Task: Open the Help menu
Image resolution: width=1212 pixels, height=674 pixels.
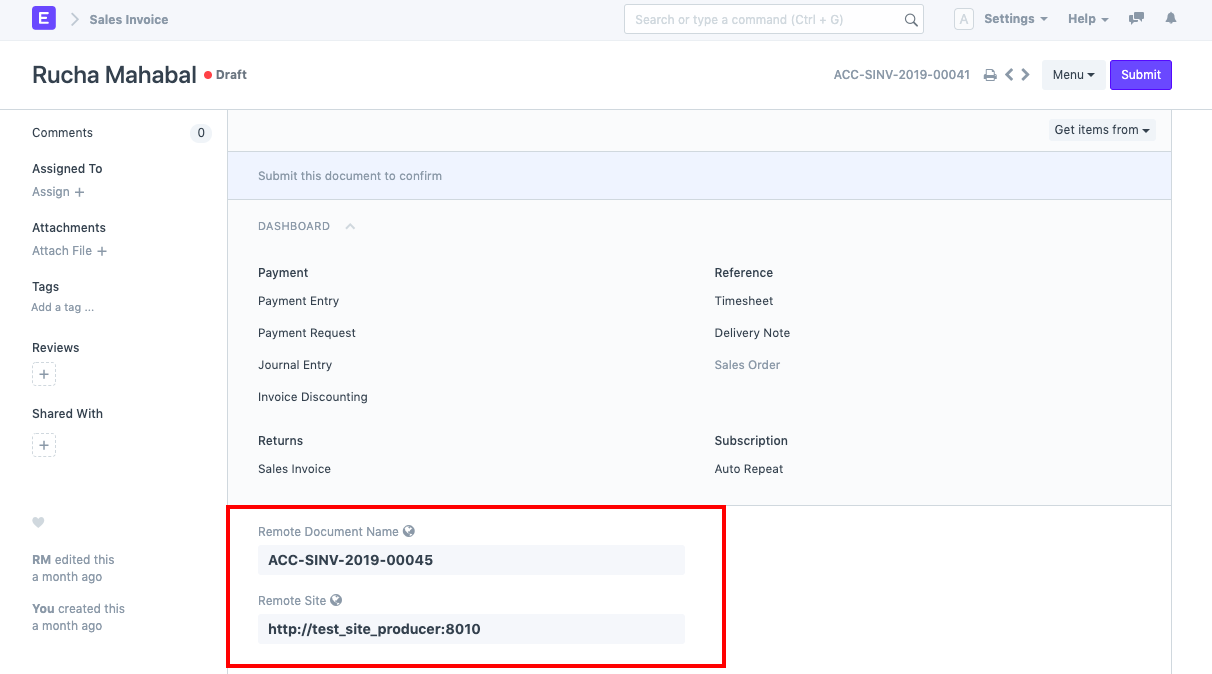Action: pos(1087,18)
